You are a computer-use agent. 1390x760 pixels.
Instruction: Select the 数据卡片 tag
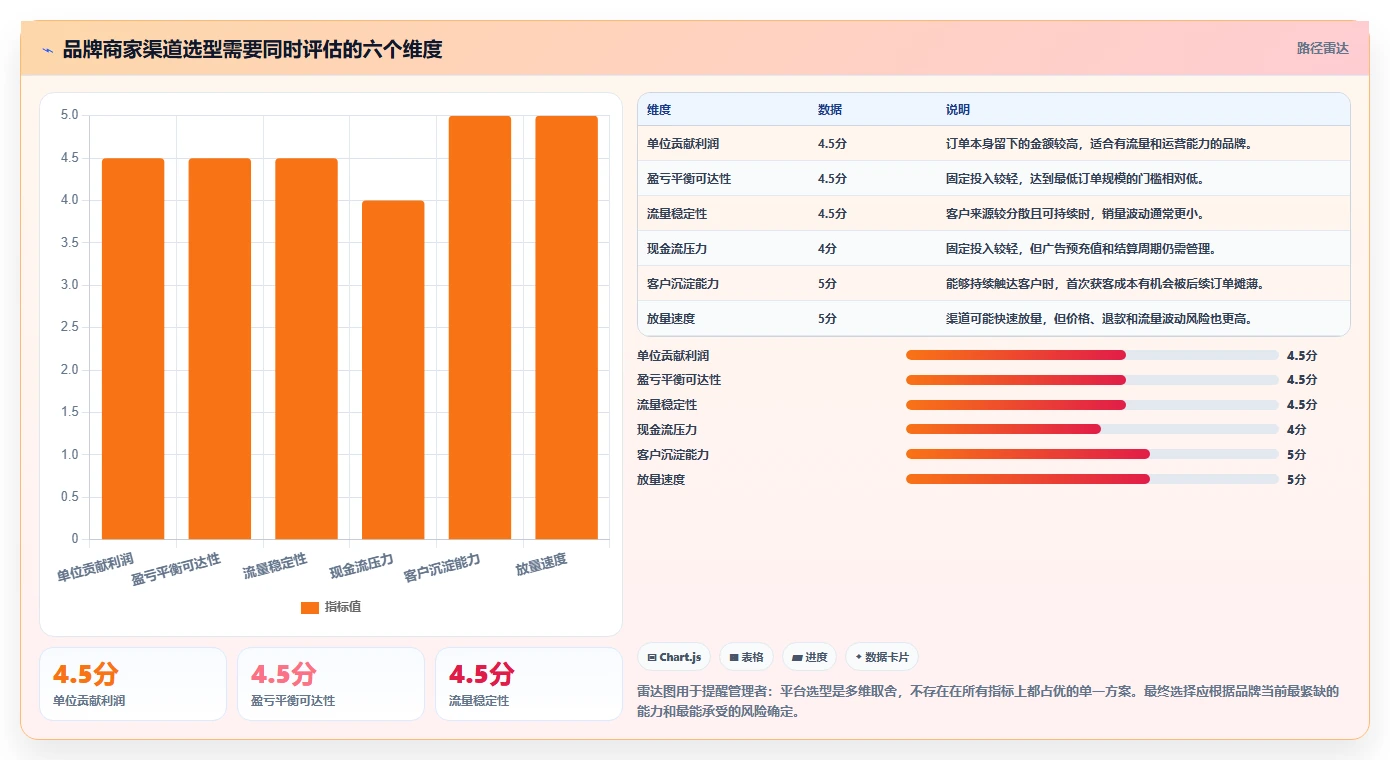click(882, 657)
